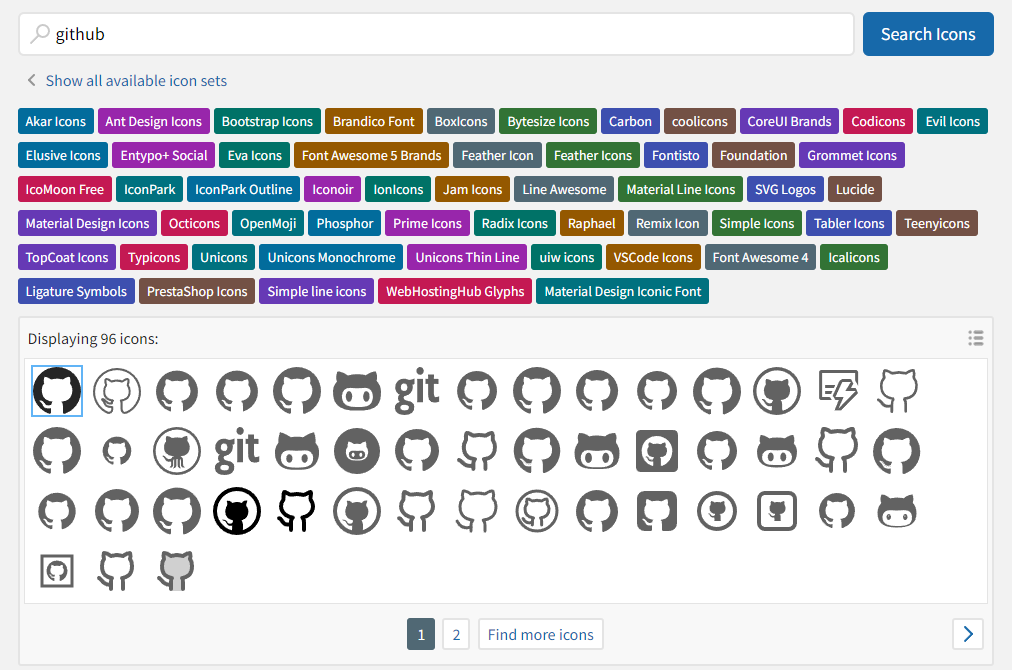Filter by Bootstrap Icons set
The image size is (1012, 670).
tap(267, 121)
